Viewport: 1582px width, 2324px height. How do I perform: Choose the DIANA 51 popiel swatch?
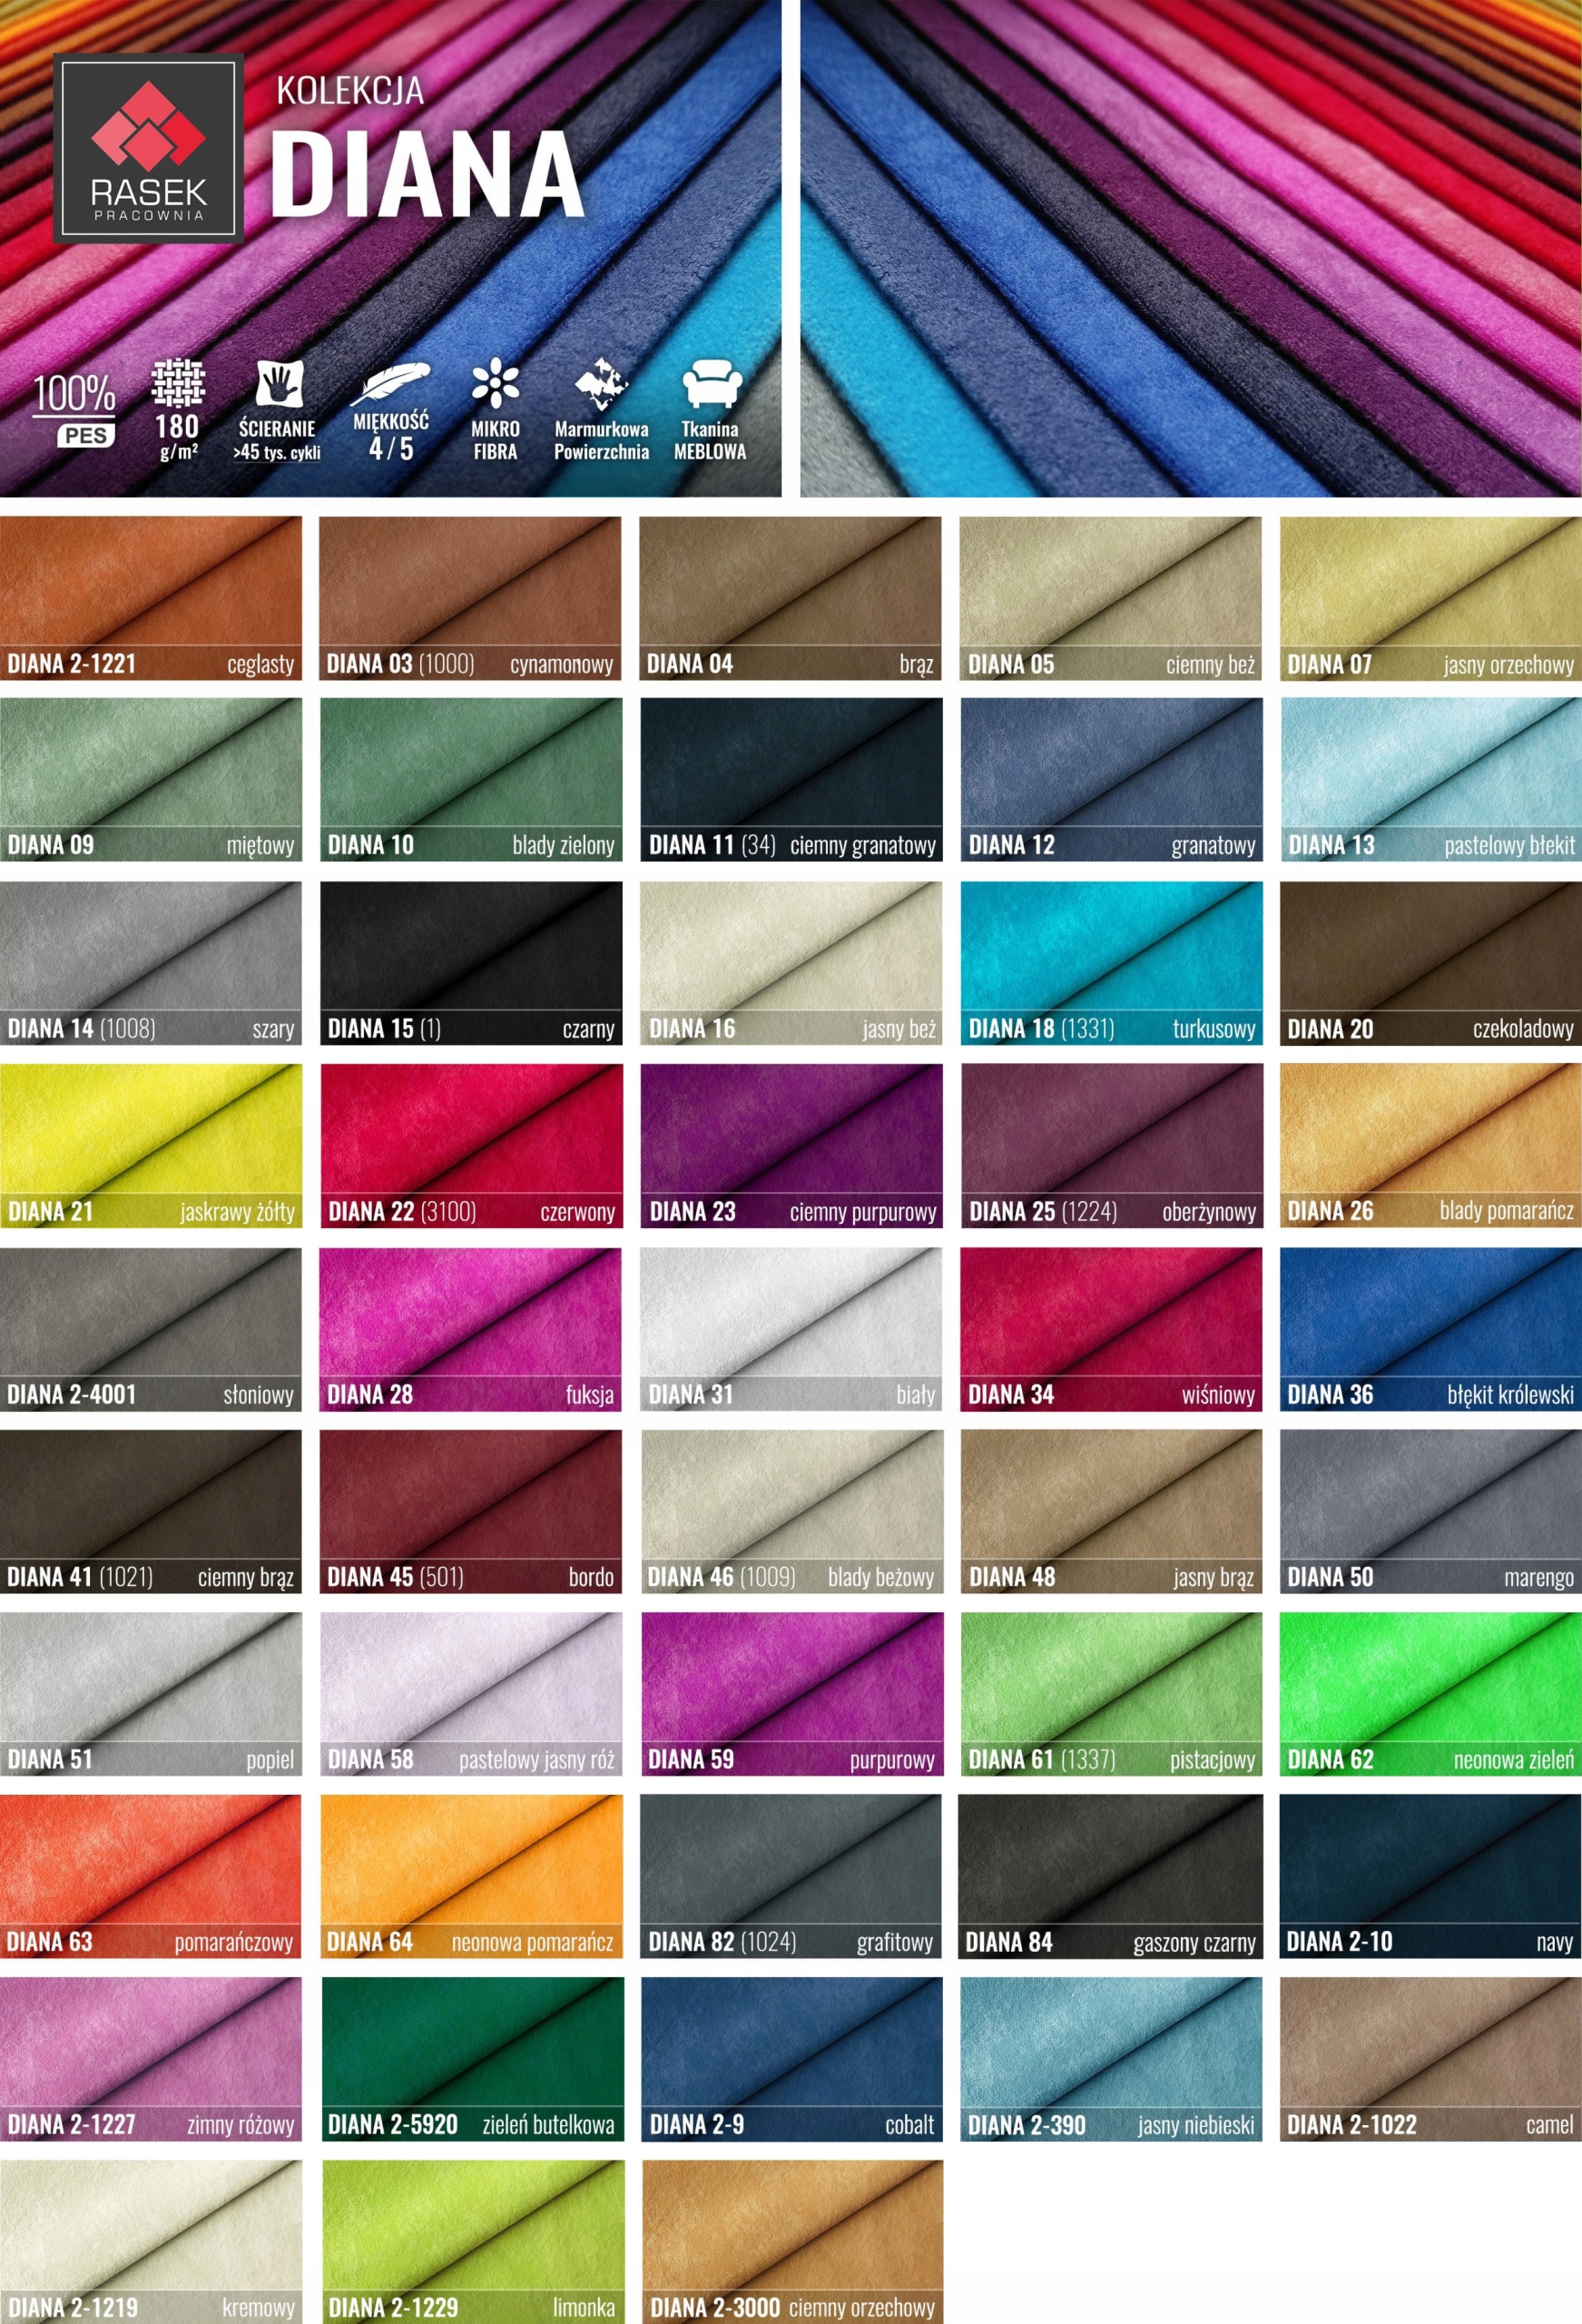tap(151, 1694)
